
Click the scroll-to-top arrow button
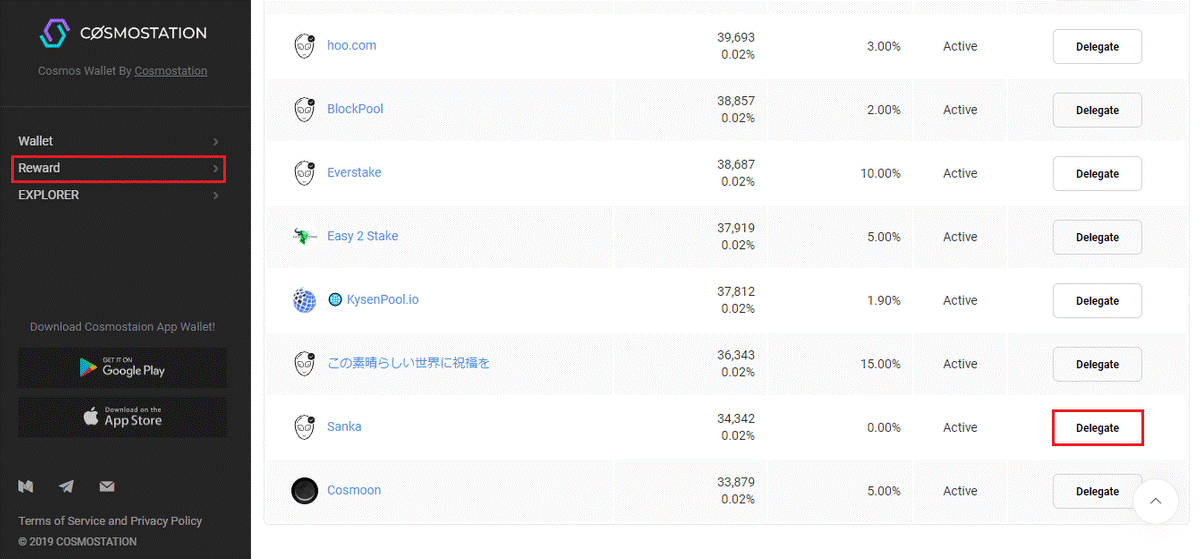(1155, 502)
